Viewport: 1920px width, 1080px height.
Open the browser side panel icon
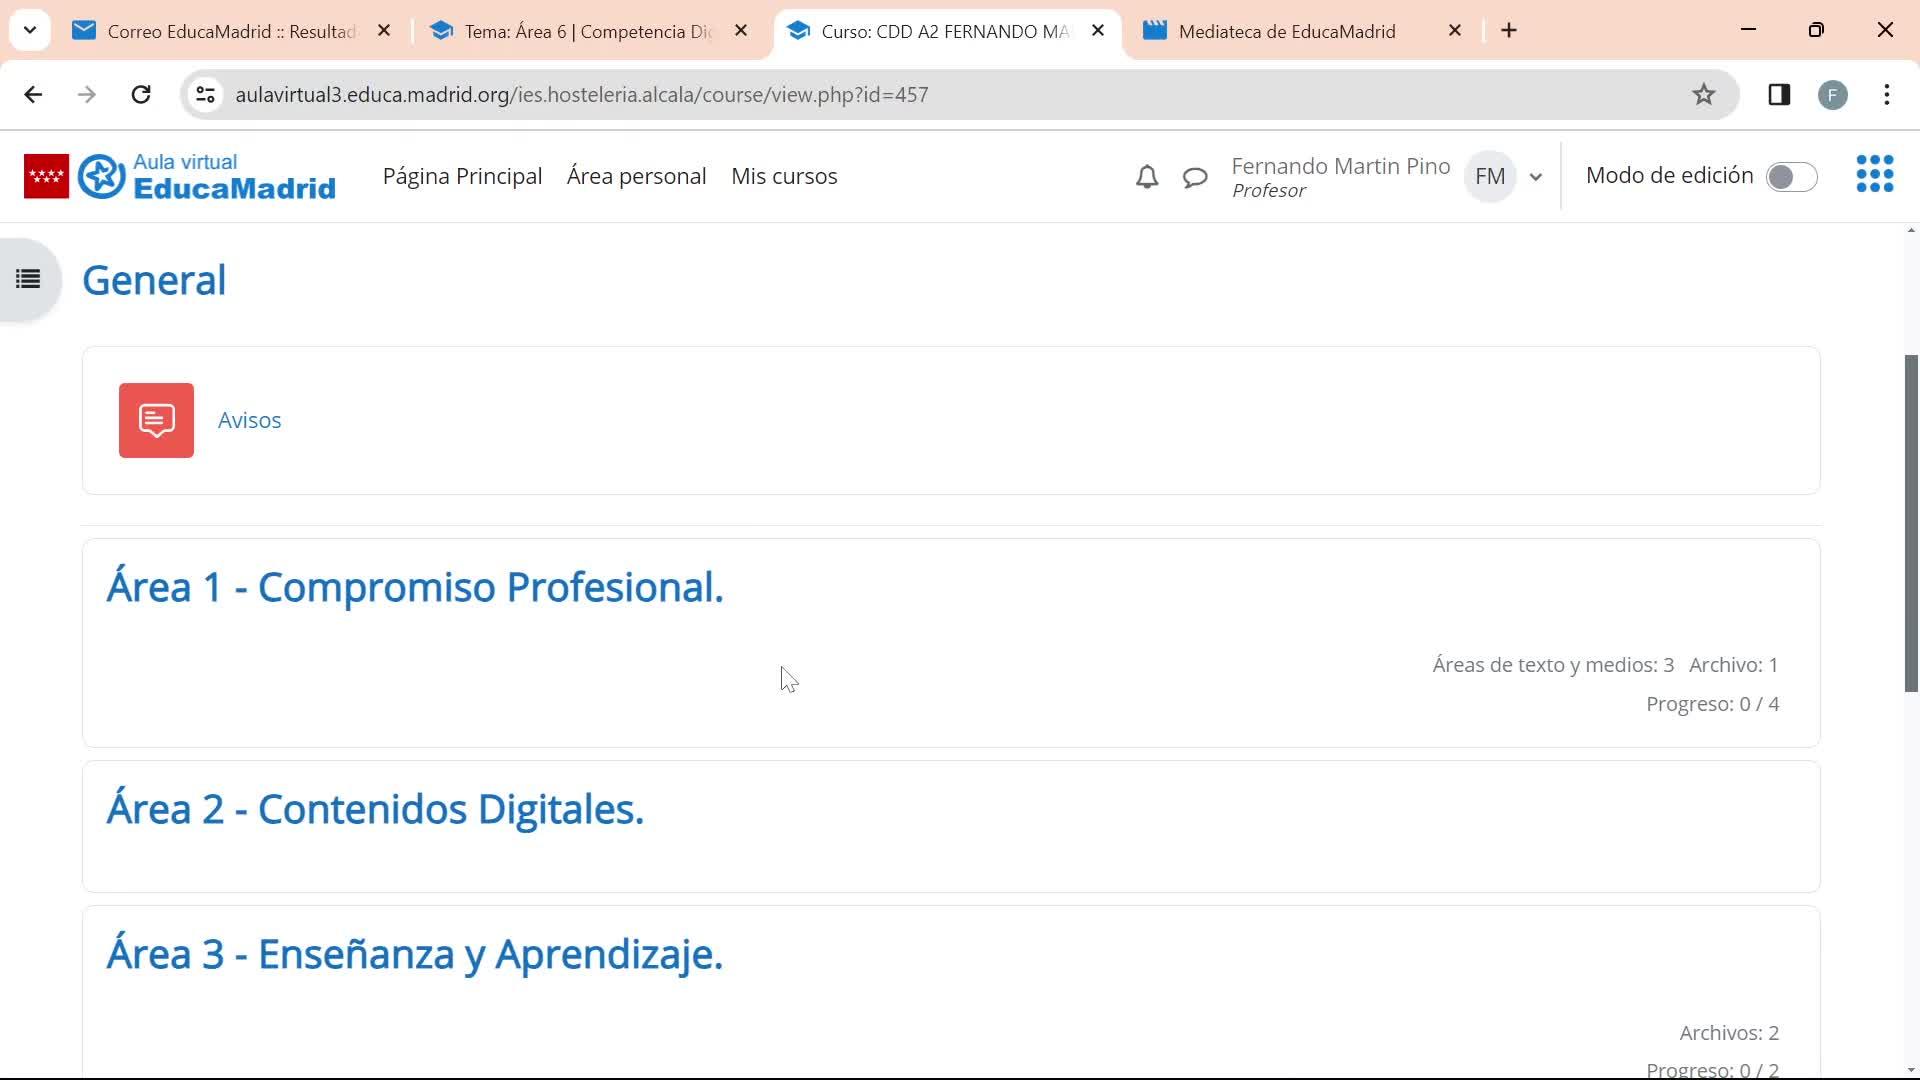pyautogui.click(x=1778, y=94)
